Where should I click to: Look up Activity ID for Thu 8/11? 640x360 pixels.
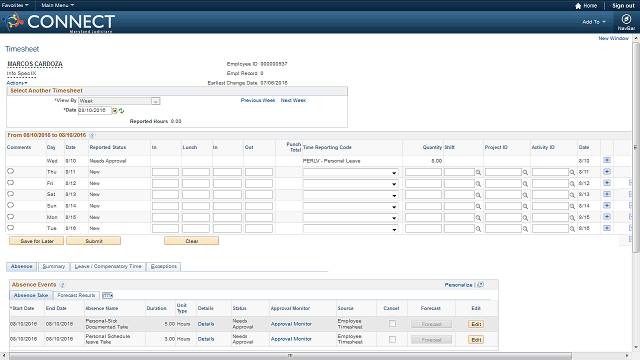coord(572,173)
